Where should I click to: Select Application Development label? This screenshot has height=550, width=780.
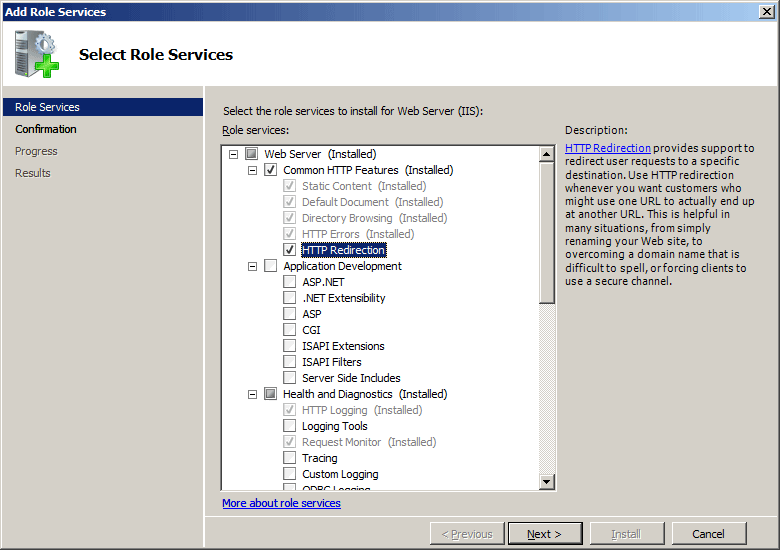coord(343,266)
